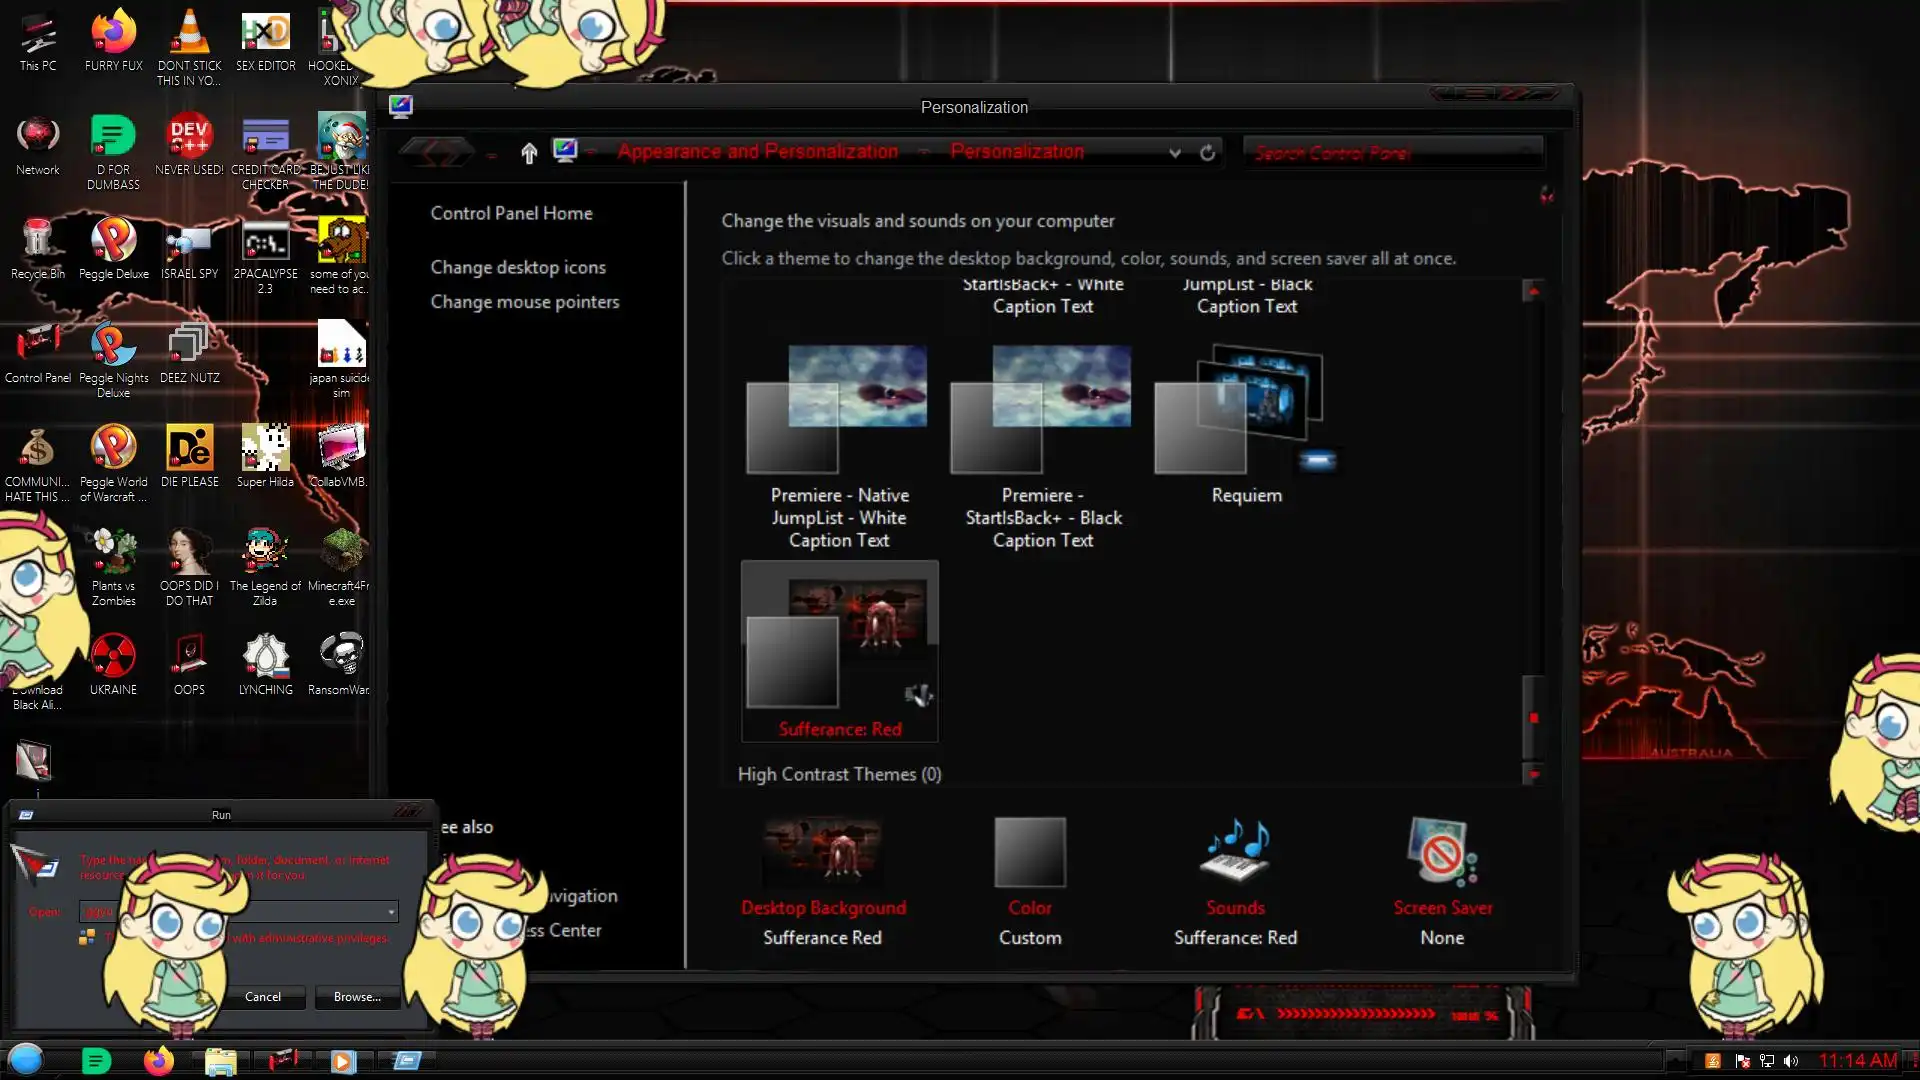This screenshot has height=1080, width=1920.
Task: Click the volume icon in system tray
Action: 1790,1061
